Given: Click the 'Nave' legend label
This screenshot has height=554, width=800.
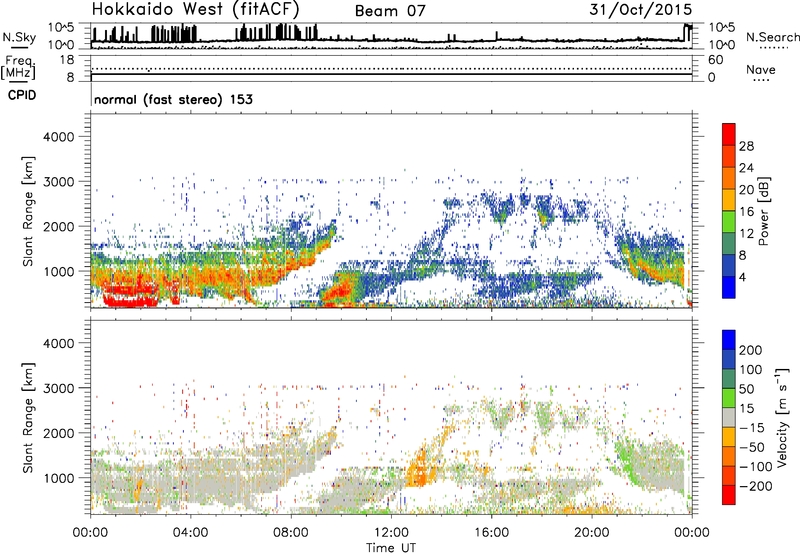Looking at the screenshot, I should [761, 70].
